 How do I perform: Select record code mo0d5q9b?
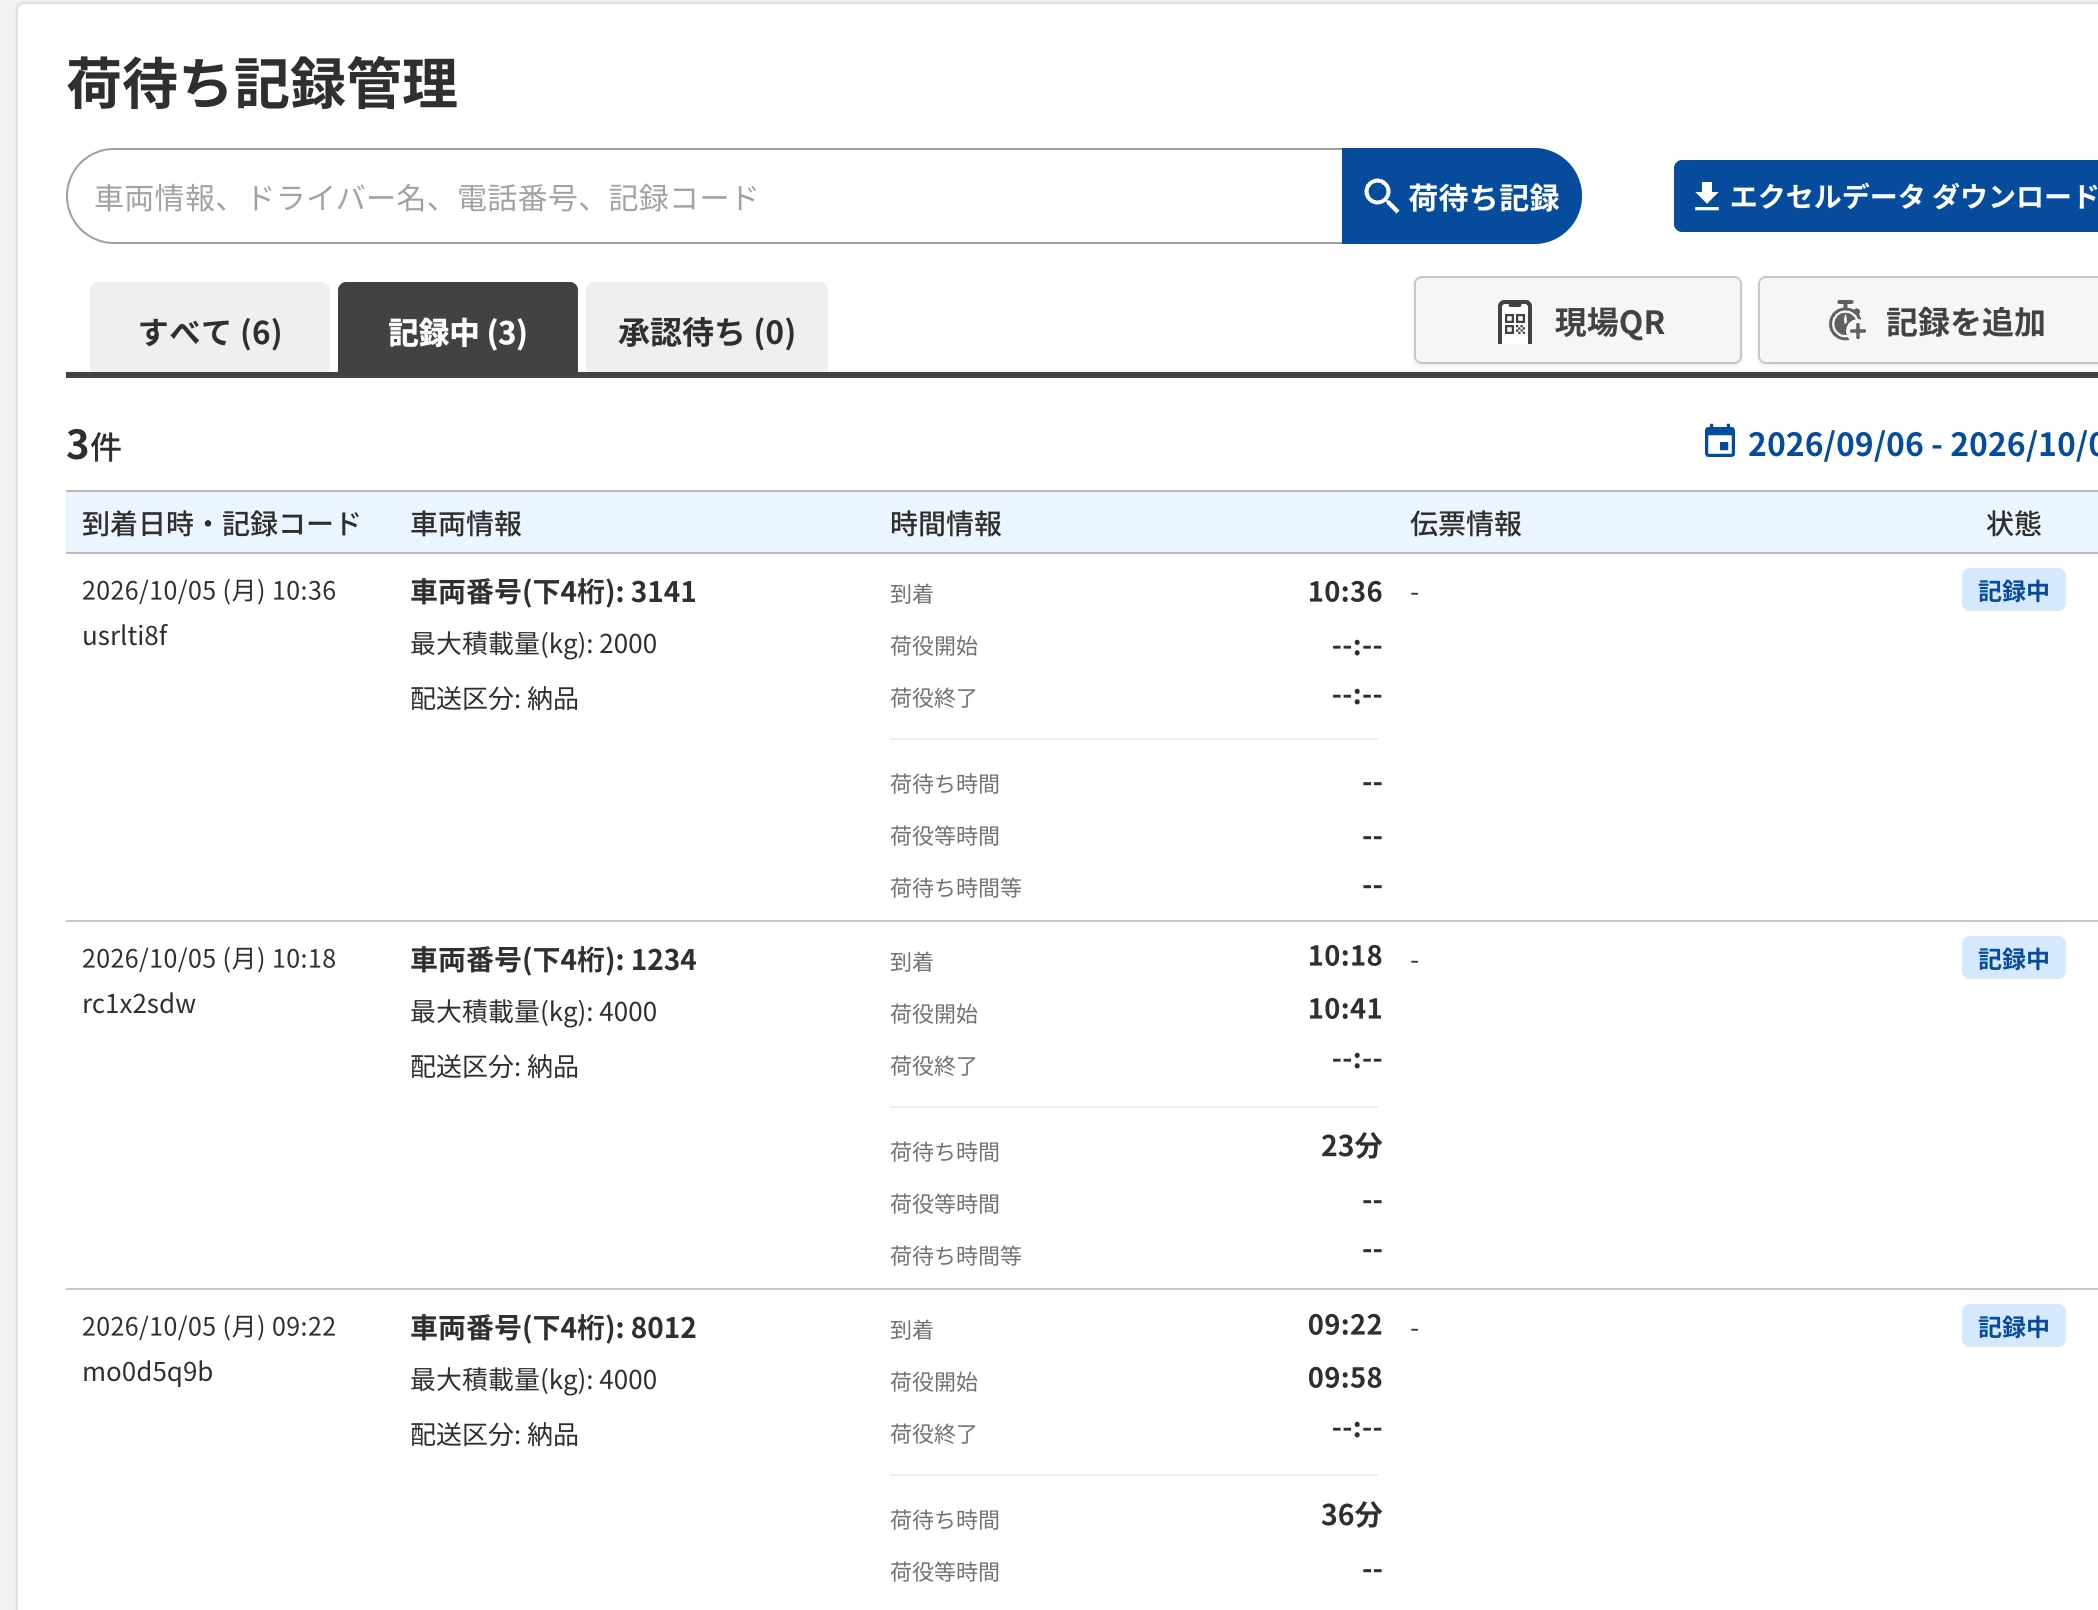click(x=148, y=1372)
